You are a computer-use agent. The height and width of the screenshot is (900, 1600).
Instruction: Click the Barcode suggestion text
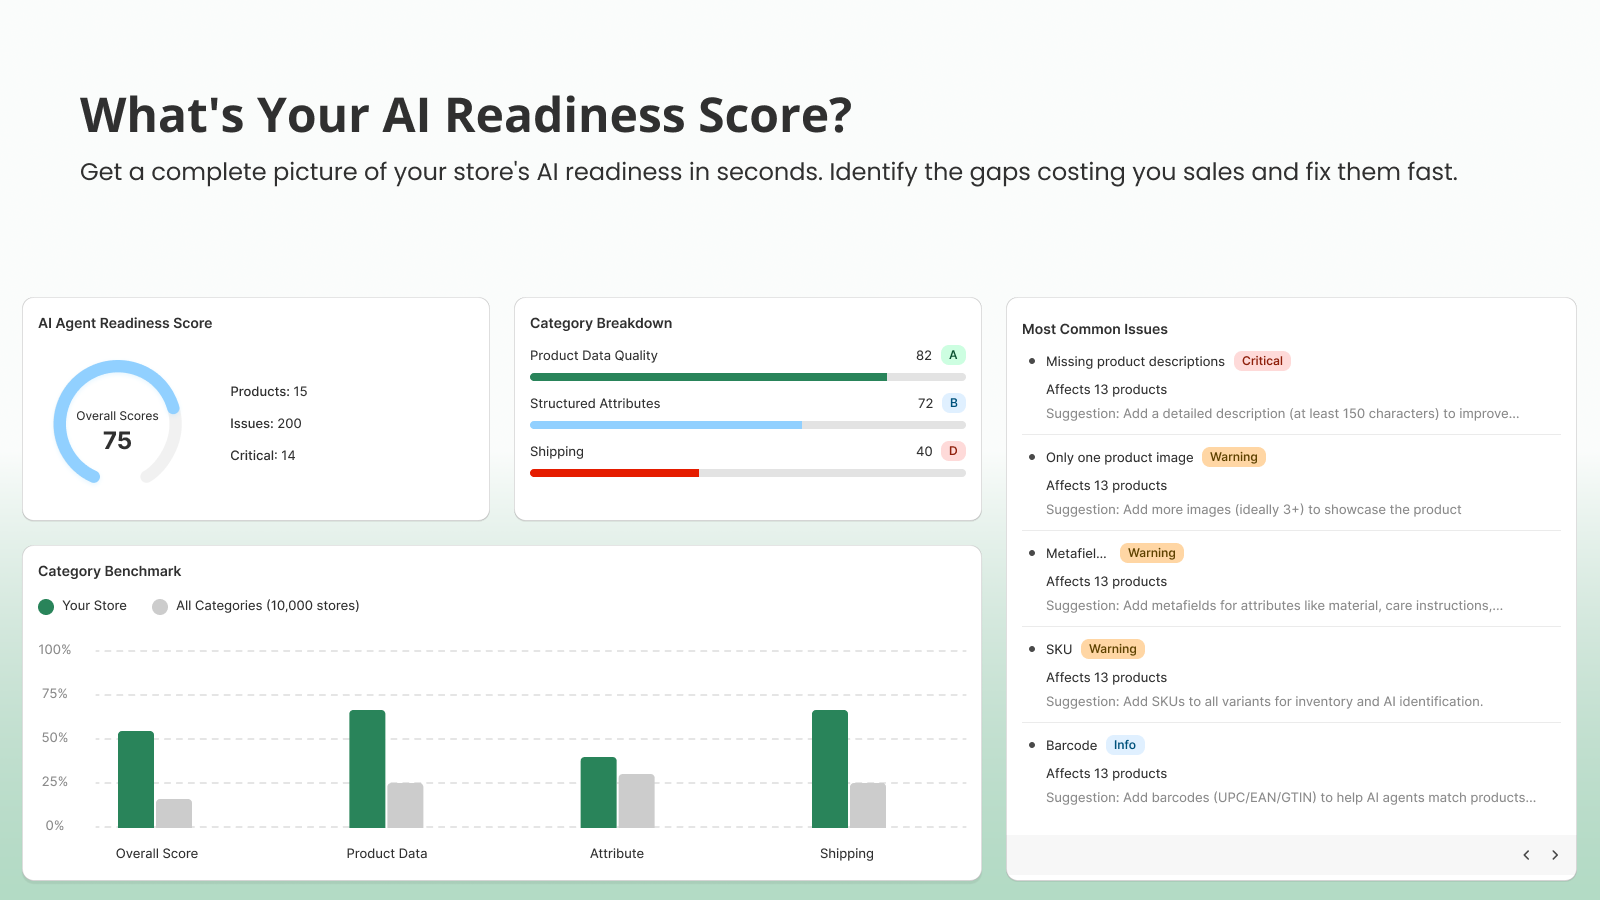[x=1291, y=798]
